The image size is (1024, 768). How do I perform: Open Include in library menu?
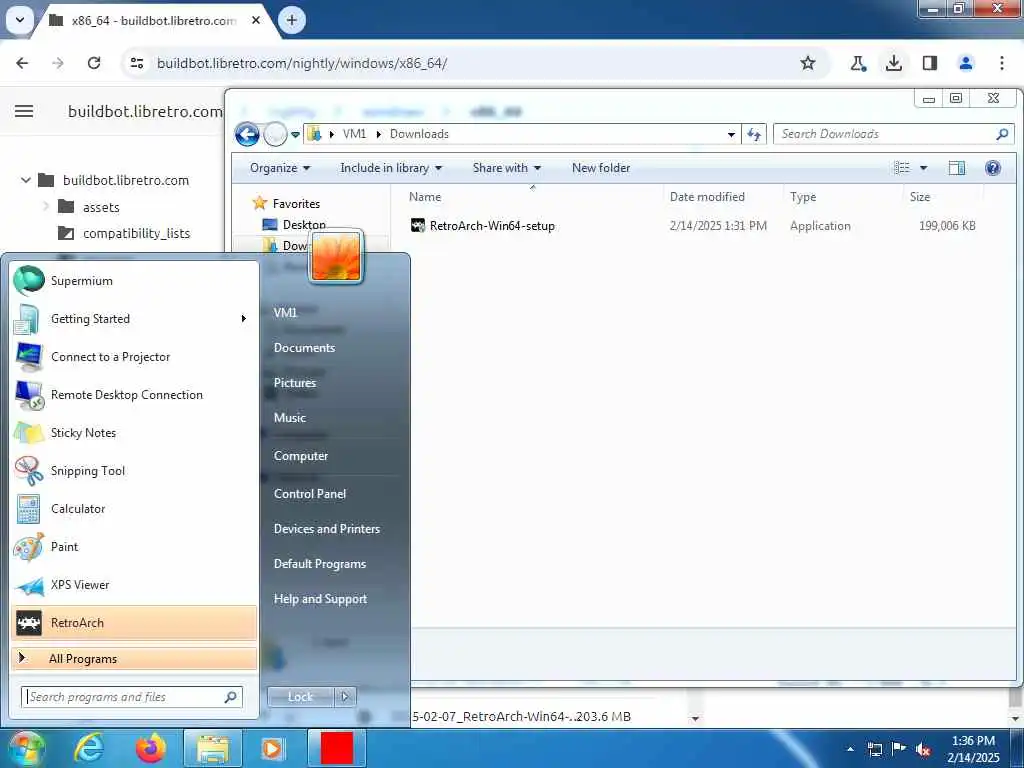coord(391,168)
